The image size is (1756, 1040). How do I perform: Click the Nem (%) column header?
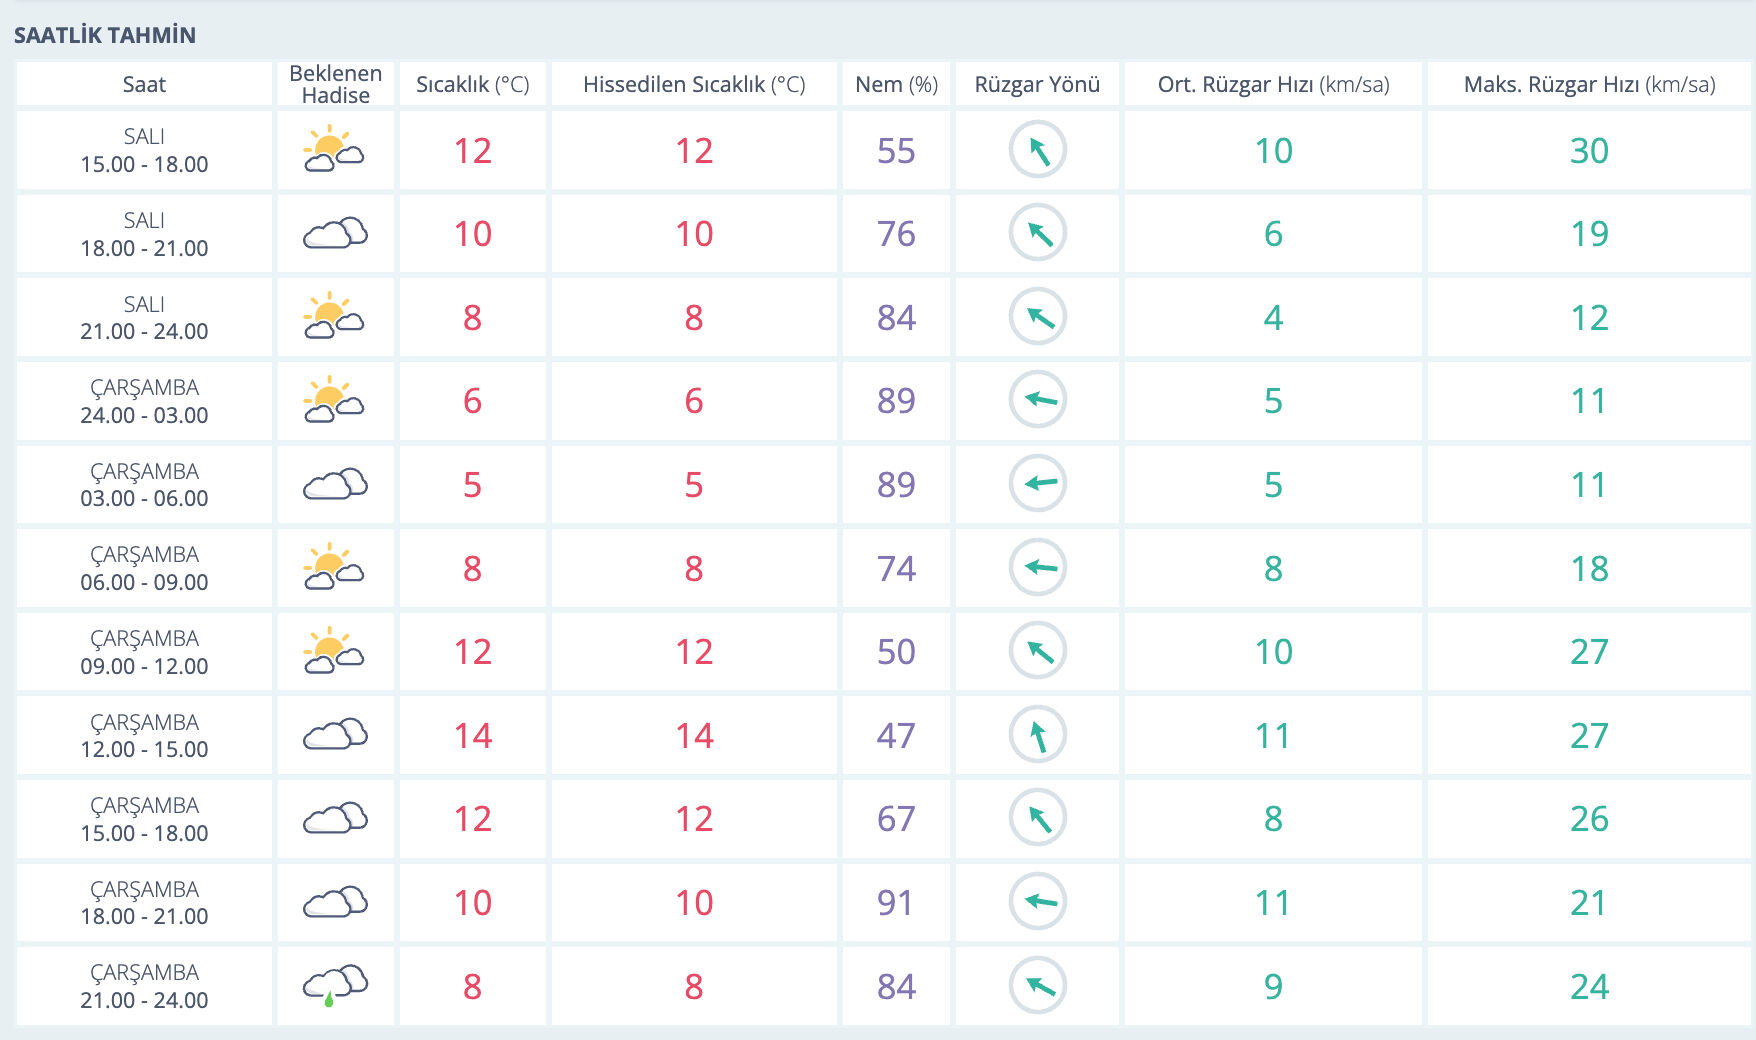pos(896,84)
